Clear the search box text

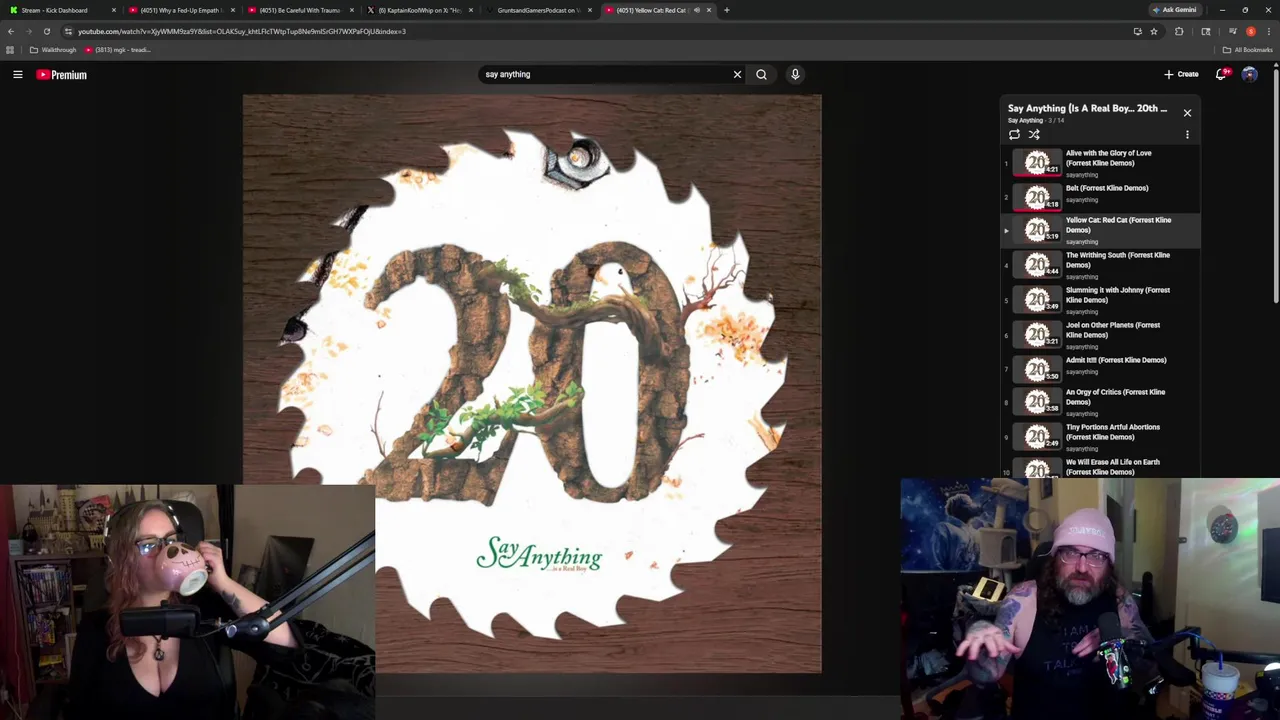pos(737,74)
